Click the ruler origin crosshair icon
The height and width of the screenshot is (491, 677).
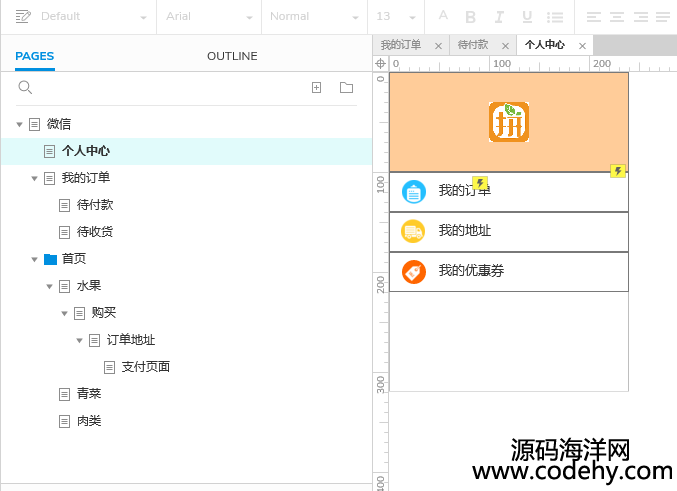(x=380, y=63)
